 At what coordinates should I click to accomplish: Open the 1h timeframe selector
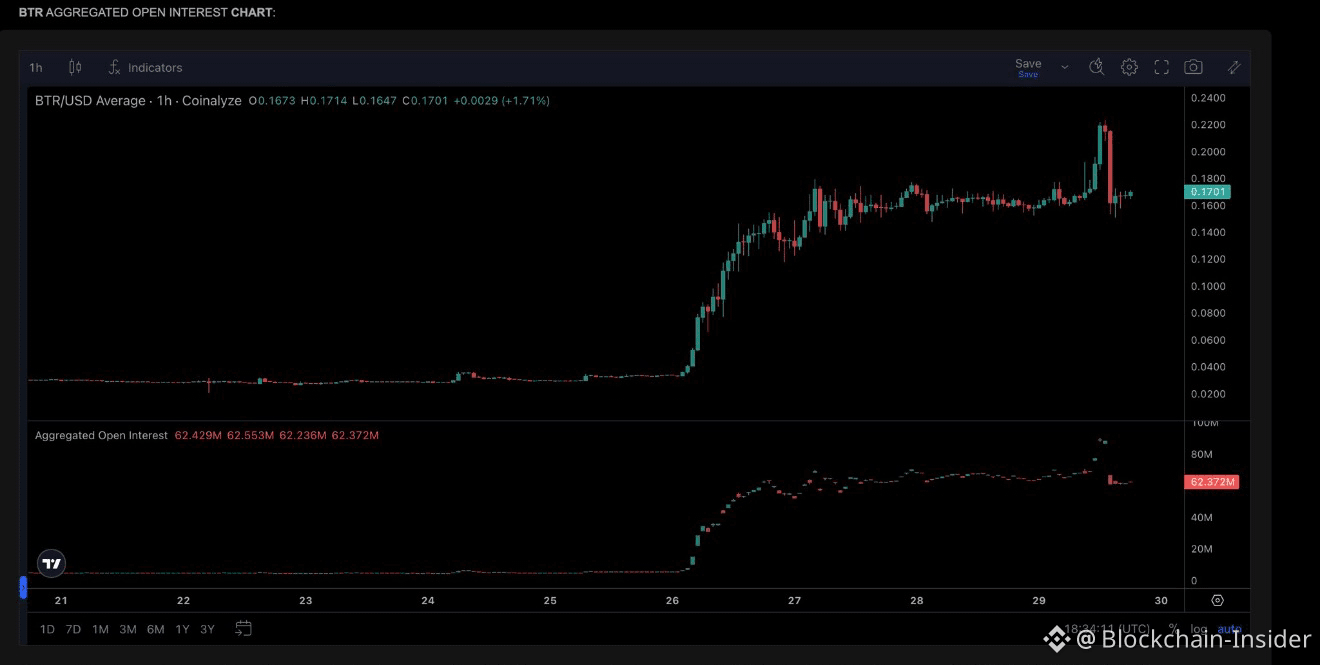tap(36, 68)
